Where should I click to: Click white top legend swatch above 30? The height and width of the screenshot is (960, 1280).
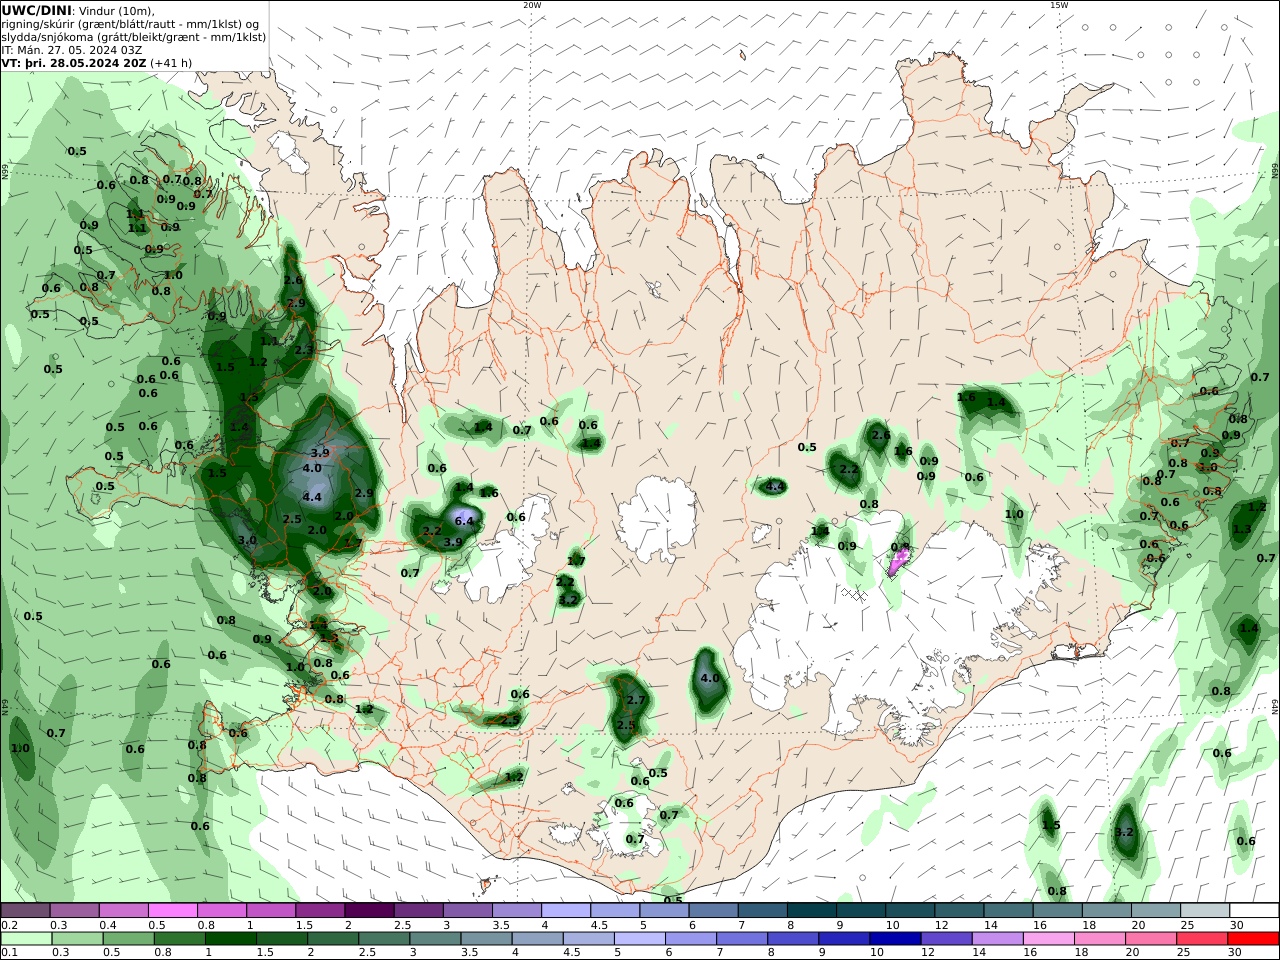tap(1254, 911)
